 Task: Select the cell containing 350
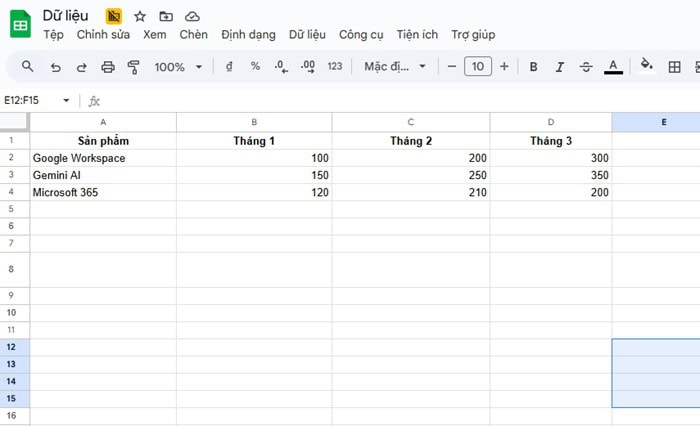click(x=551, y=175)
